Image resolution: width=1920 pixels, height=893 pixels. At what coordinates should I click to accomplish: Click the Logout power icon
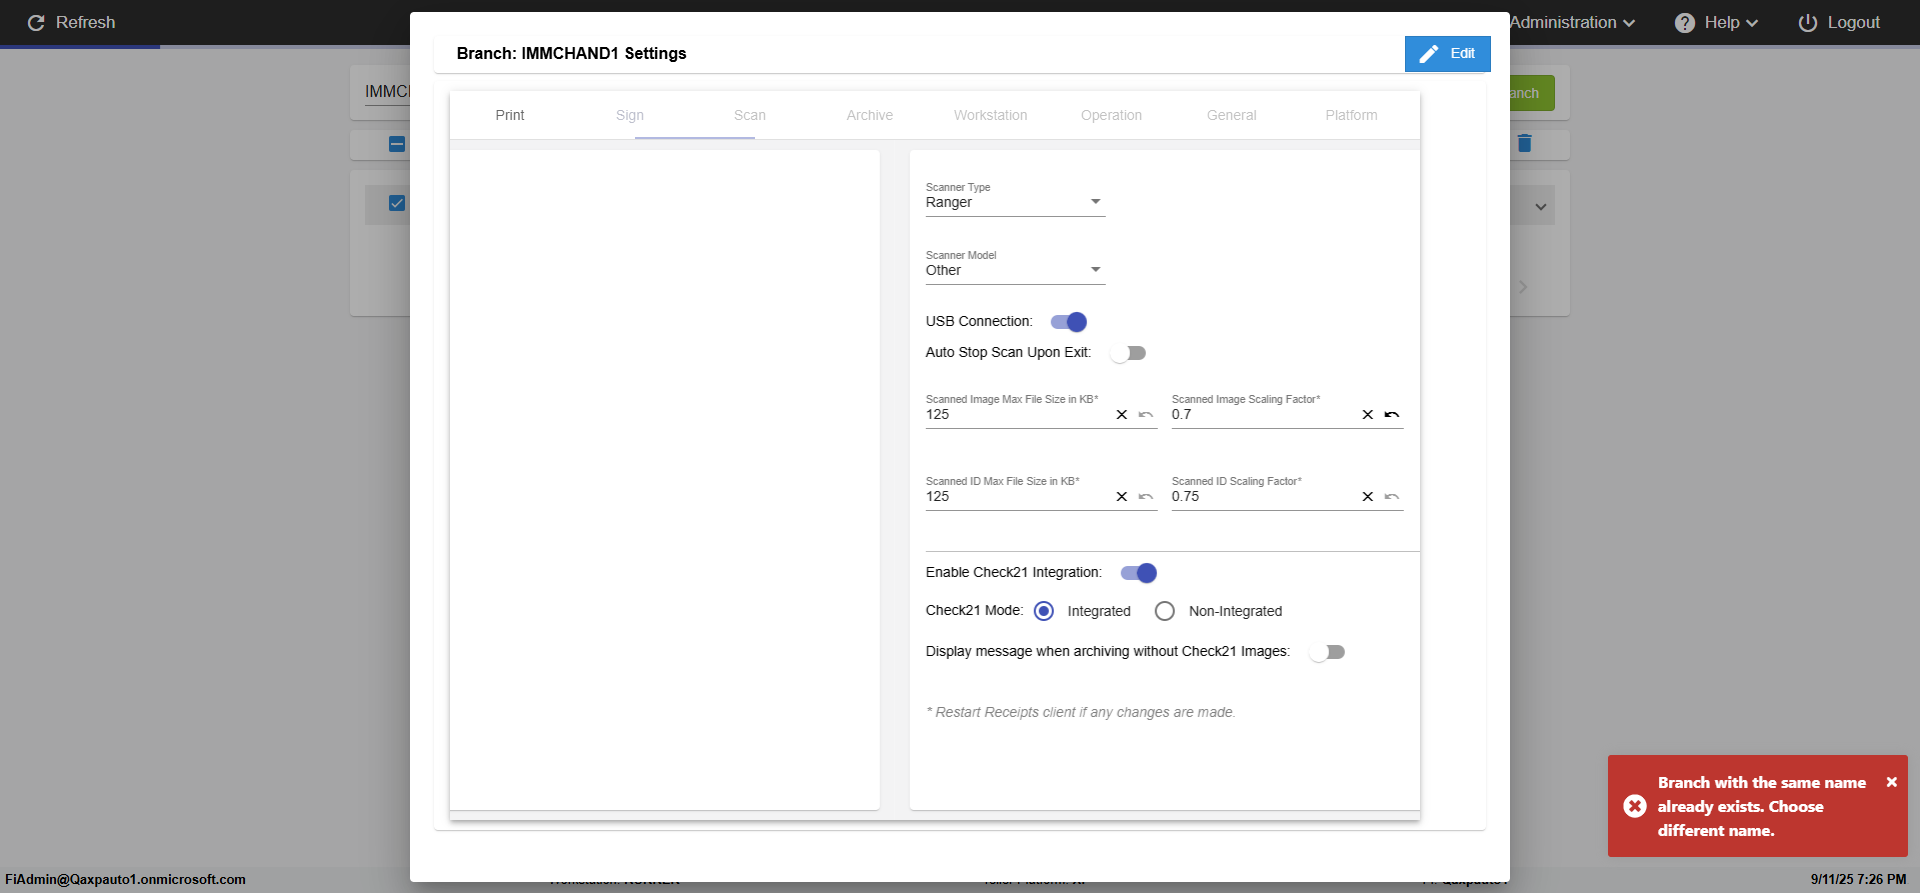coord(1807,23)
